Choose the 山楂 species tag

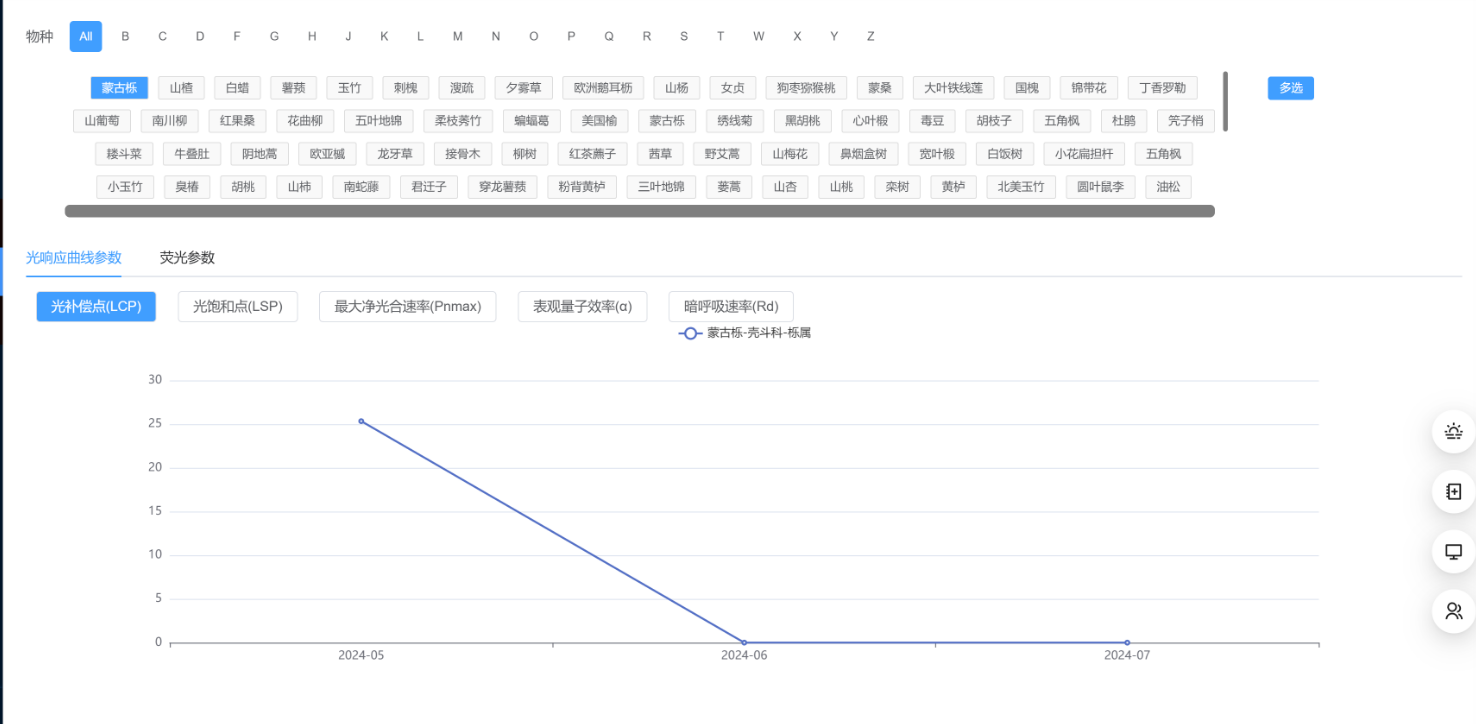coord(181,88)
